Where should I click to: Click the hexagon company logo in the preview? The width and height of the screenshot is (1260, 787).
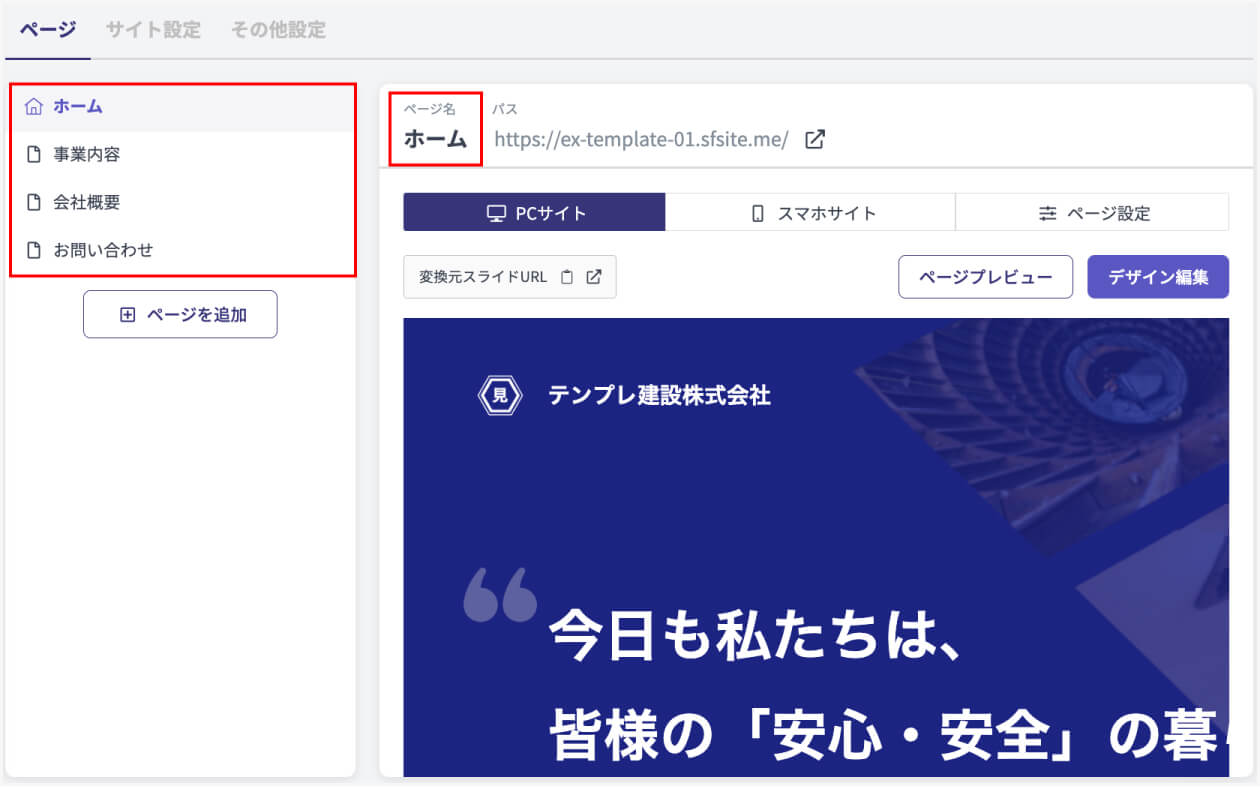[x=500, y=396]
